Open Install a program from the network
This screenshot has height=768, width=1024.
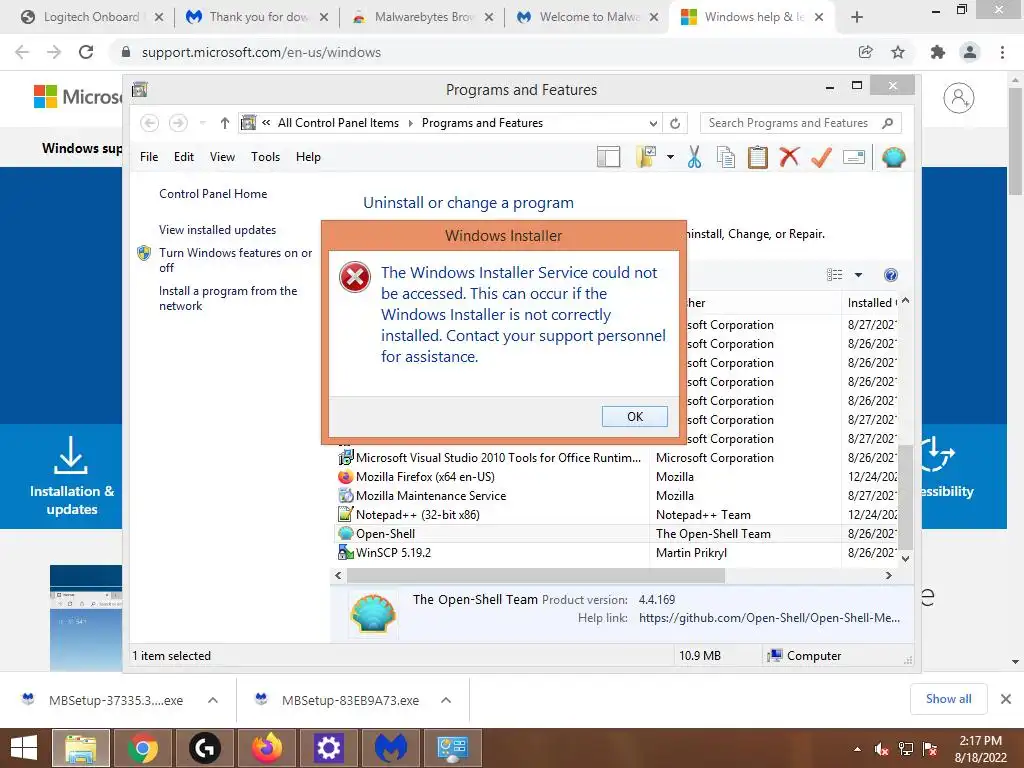point(227,298)
